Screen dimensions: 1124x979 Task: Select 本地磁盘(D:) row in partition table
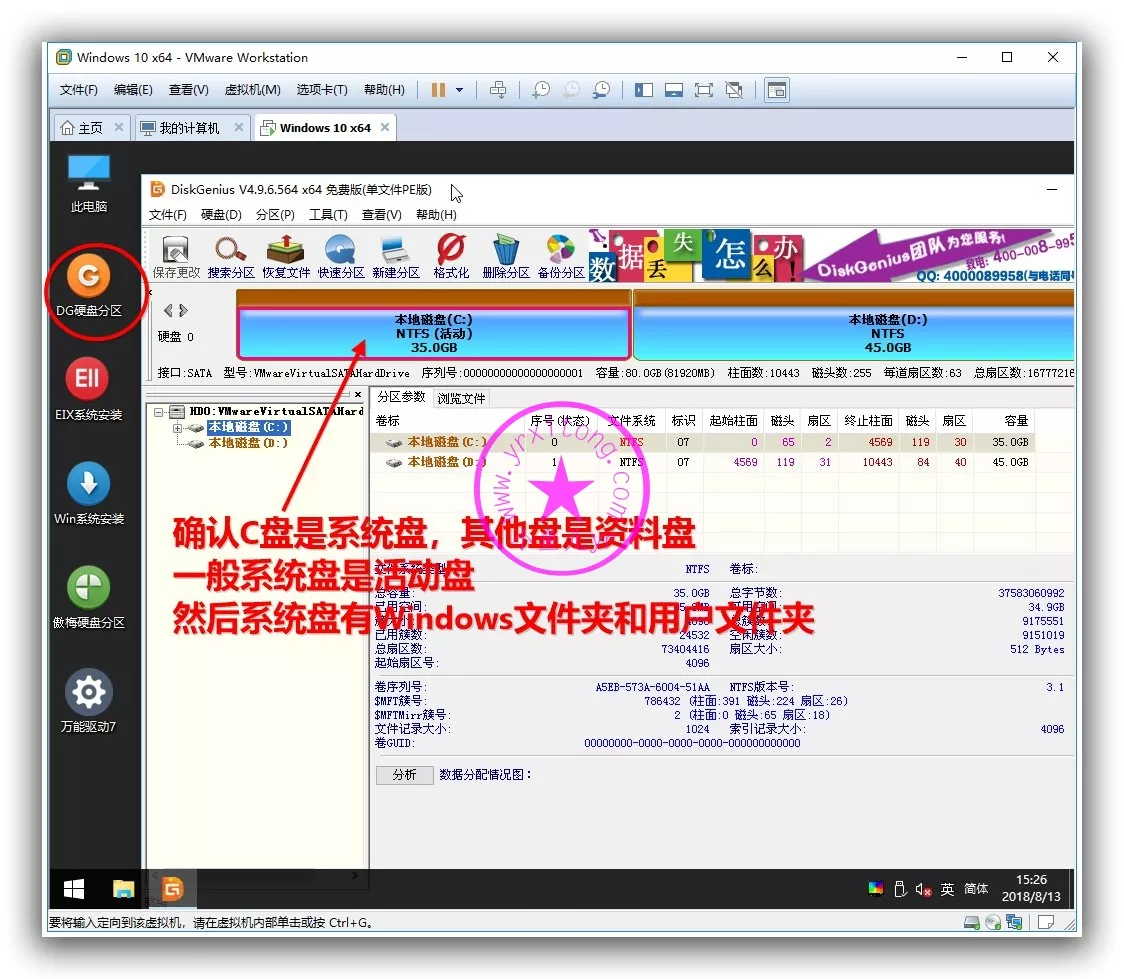702,462
